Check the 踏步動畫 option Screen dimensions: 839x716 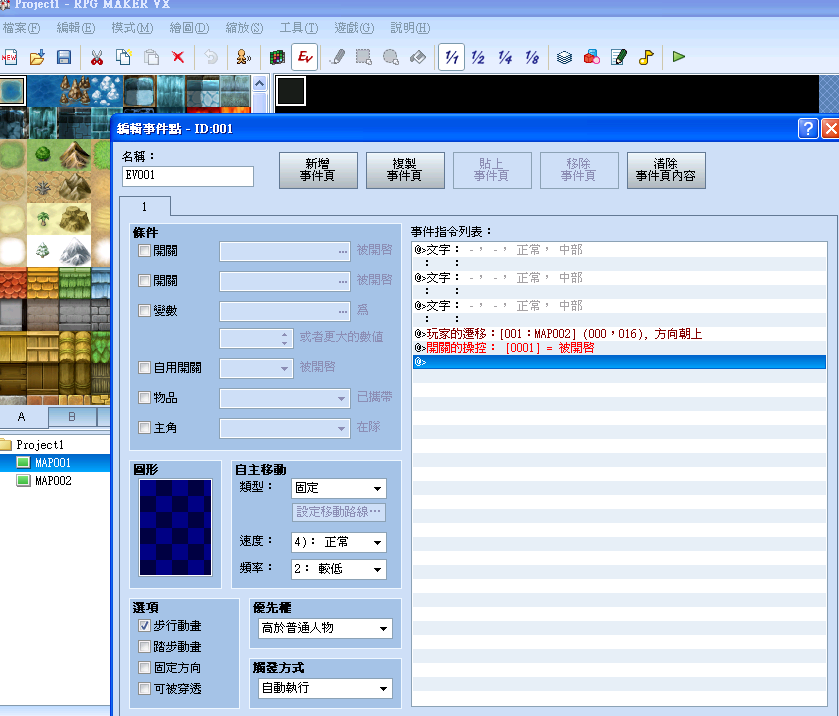[x=144, y=646]
